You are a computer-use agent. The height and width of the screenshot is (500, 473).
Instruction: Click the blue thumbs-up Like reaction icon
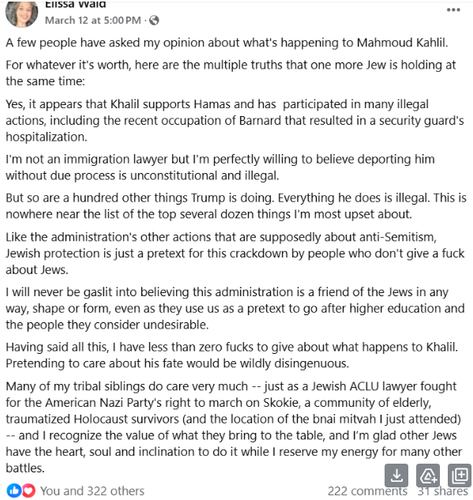tap(13, 491)
